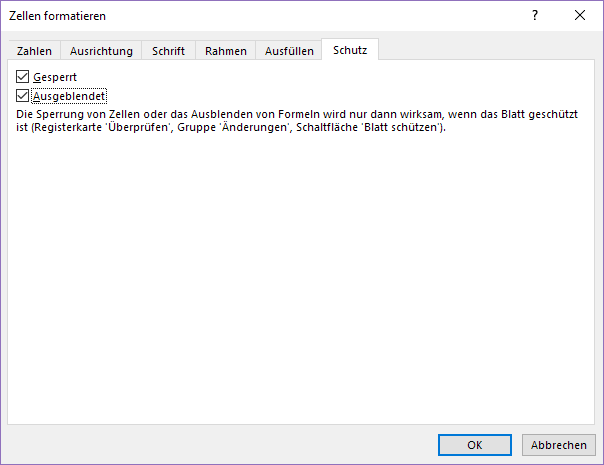Image resolution: width=604 pixels, height=465 pixels.
Task: Click the question mark help icon
Action: click(535, 15)
